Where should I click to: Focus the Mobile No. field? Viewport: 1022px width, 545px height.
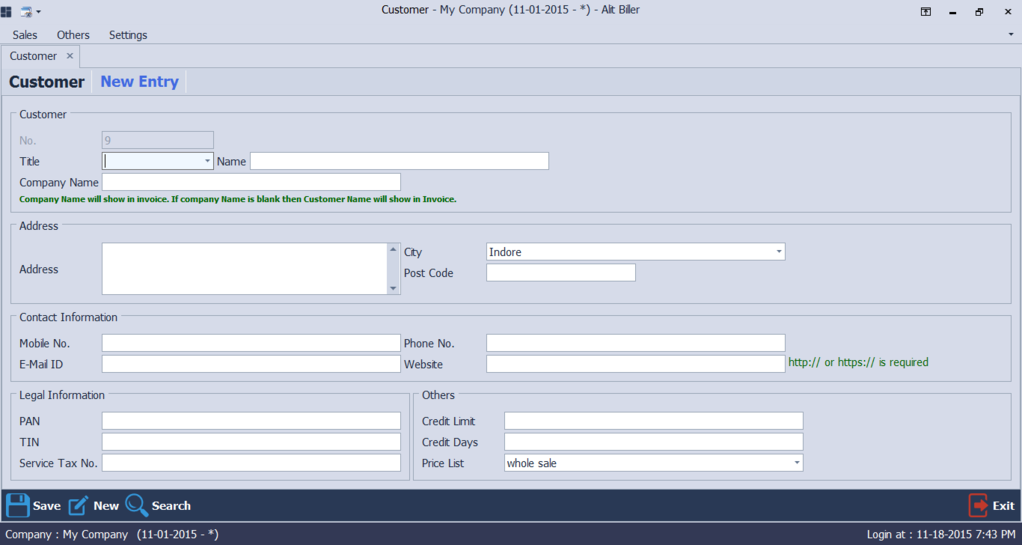pyautogui.click(x=251, y=343)
